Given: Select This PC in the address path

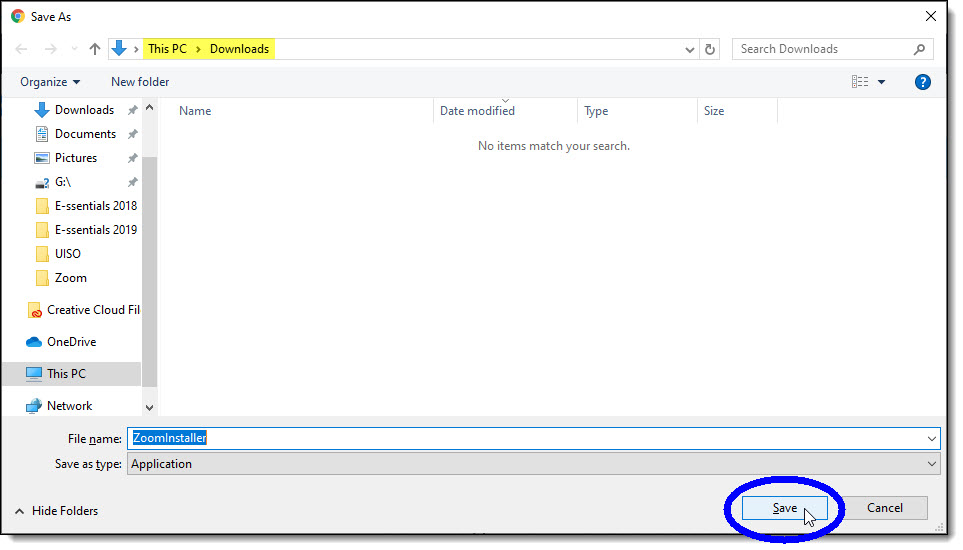Looking at the screenshot, I should coord(167,49).
